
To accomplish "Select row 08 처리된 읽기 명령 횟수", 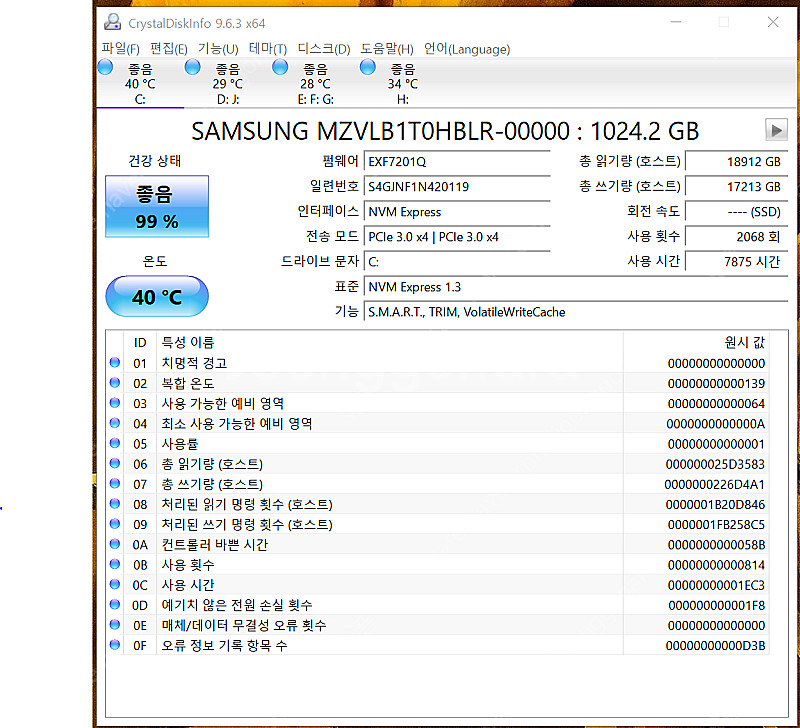I will [x=437, y=504].
